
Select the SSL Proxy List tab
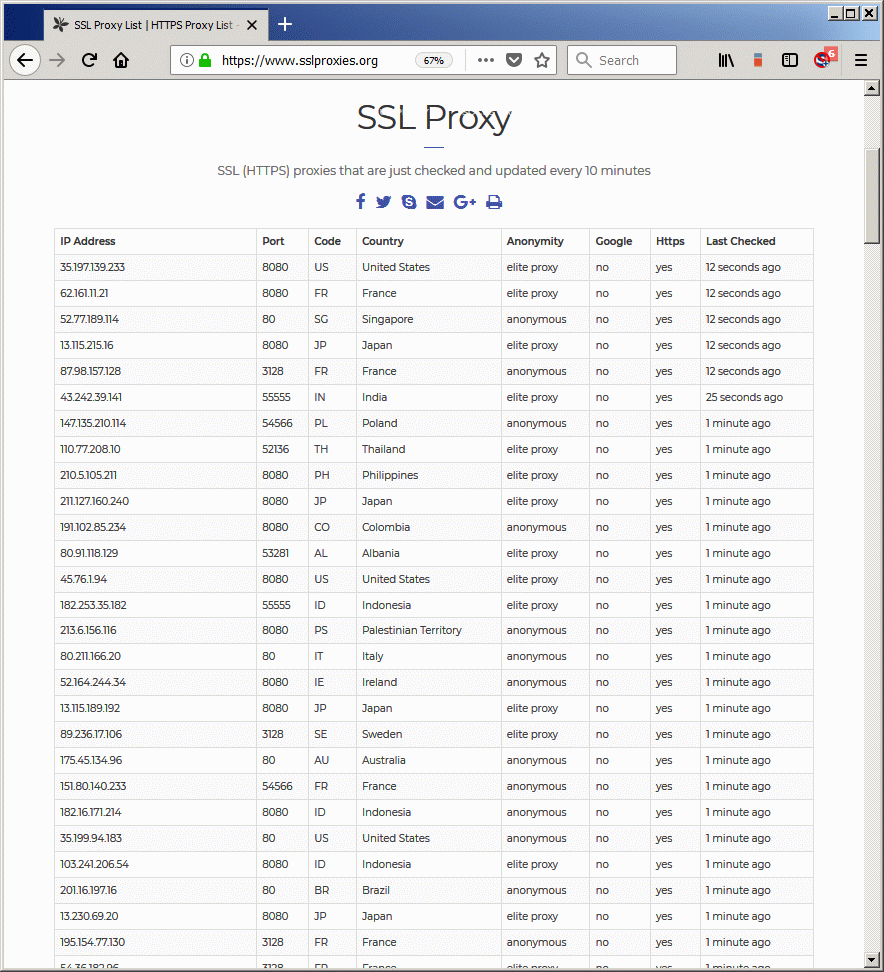(150, 24)
